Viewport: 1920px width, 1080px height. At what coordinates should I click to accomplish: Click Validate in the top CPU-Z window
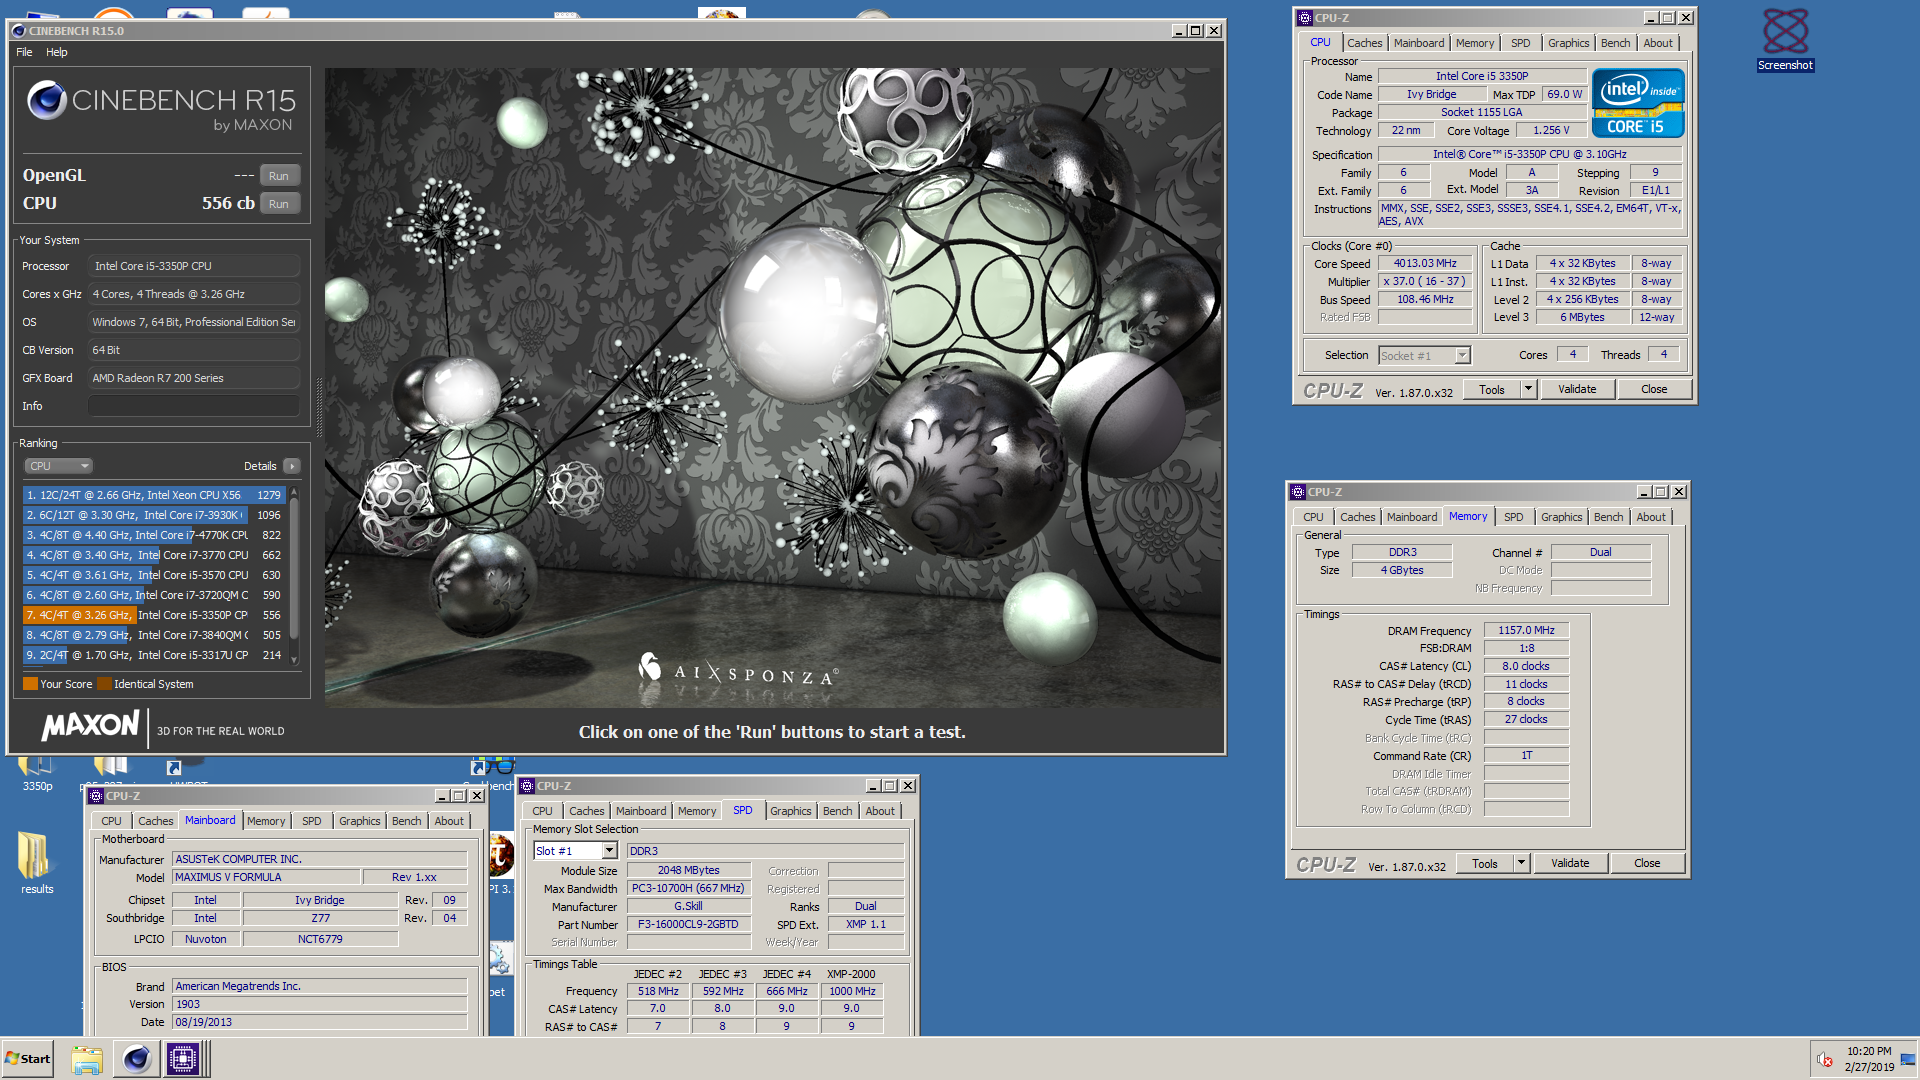[1577, 389]
